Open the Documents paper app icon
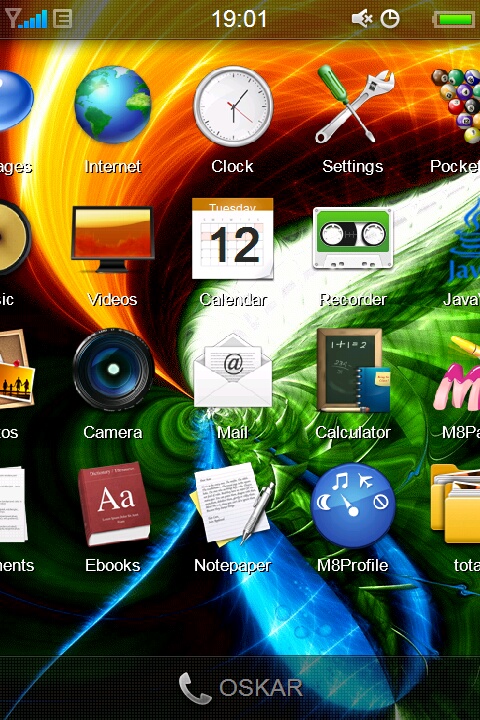The width and height of the screenshot is (480, 720). (x=13, y=504)
